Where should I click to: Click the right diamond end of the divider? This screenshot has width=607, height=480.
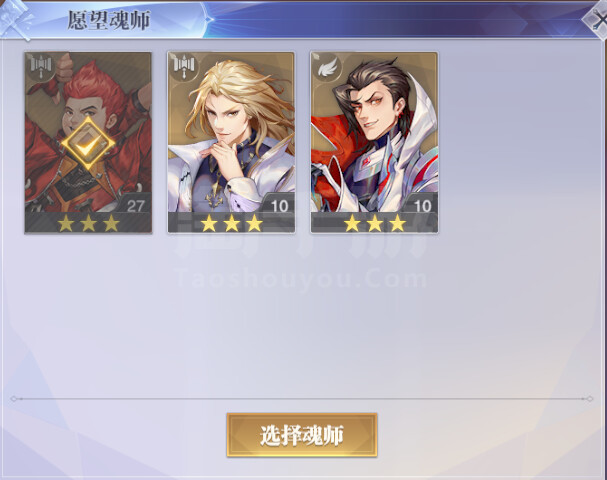(589, 398)
